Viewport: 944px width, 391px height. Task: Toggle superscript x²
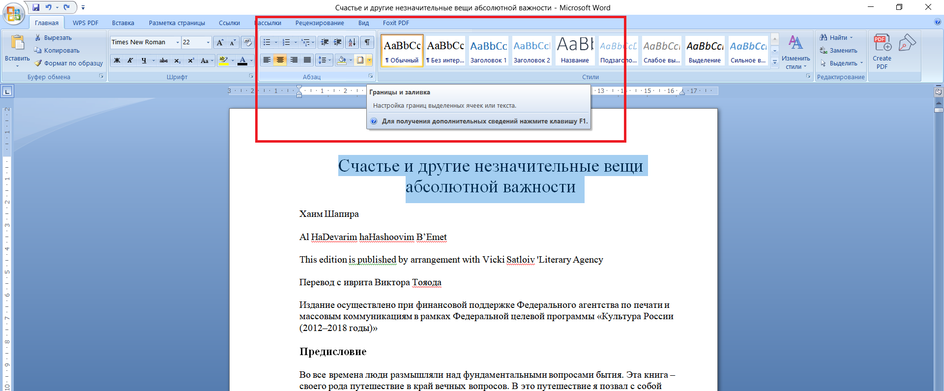tap(191, 60)
